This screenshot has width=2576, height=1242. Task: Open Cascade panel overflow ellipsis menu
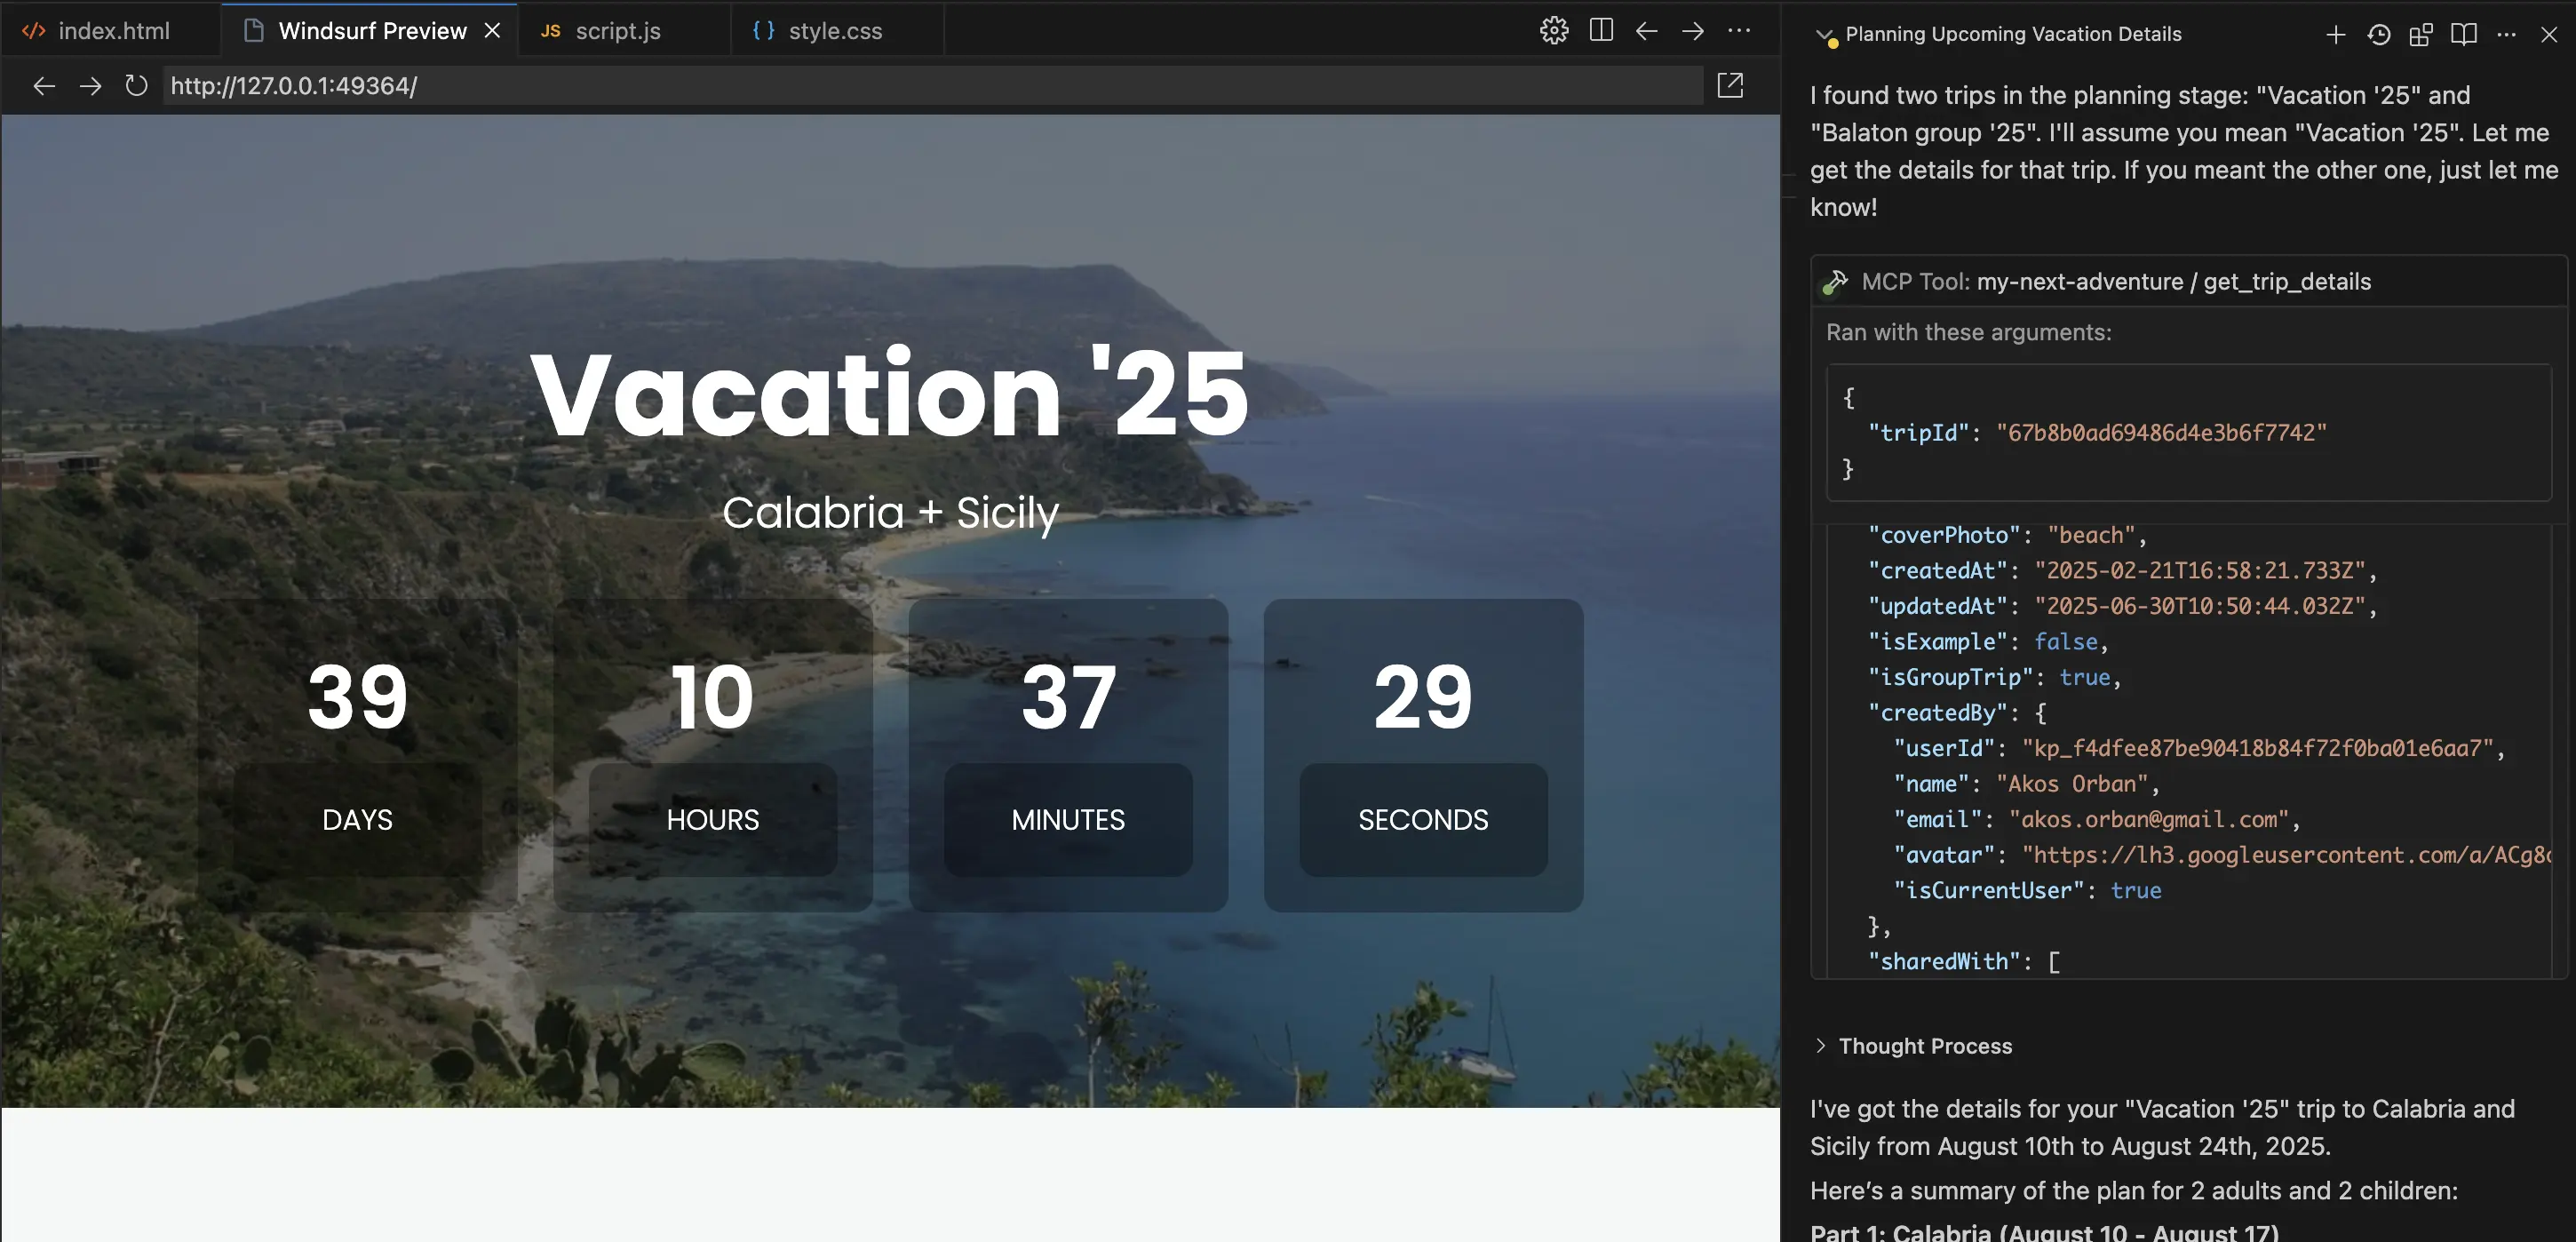point(2508,34)
